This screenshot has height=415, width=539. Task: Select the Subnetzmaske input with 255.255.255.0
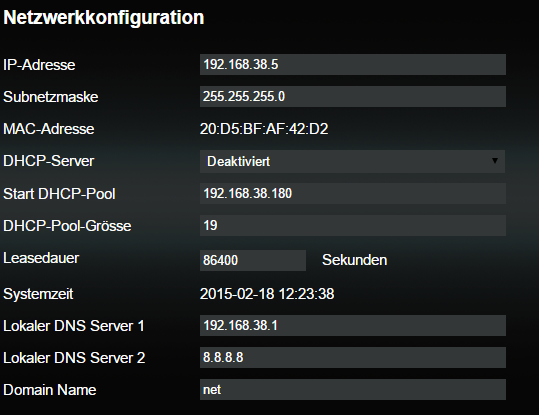coord(353,96)
